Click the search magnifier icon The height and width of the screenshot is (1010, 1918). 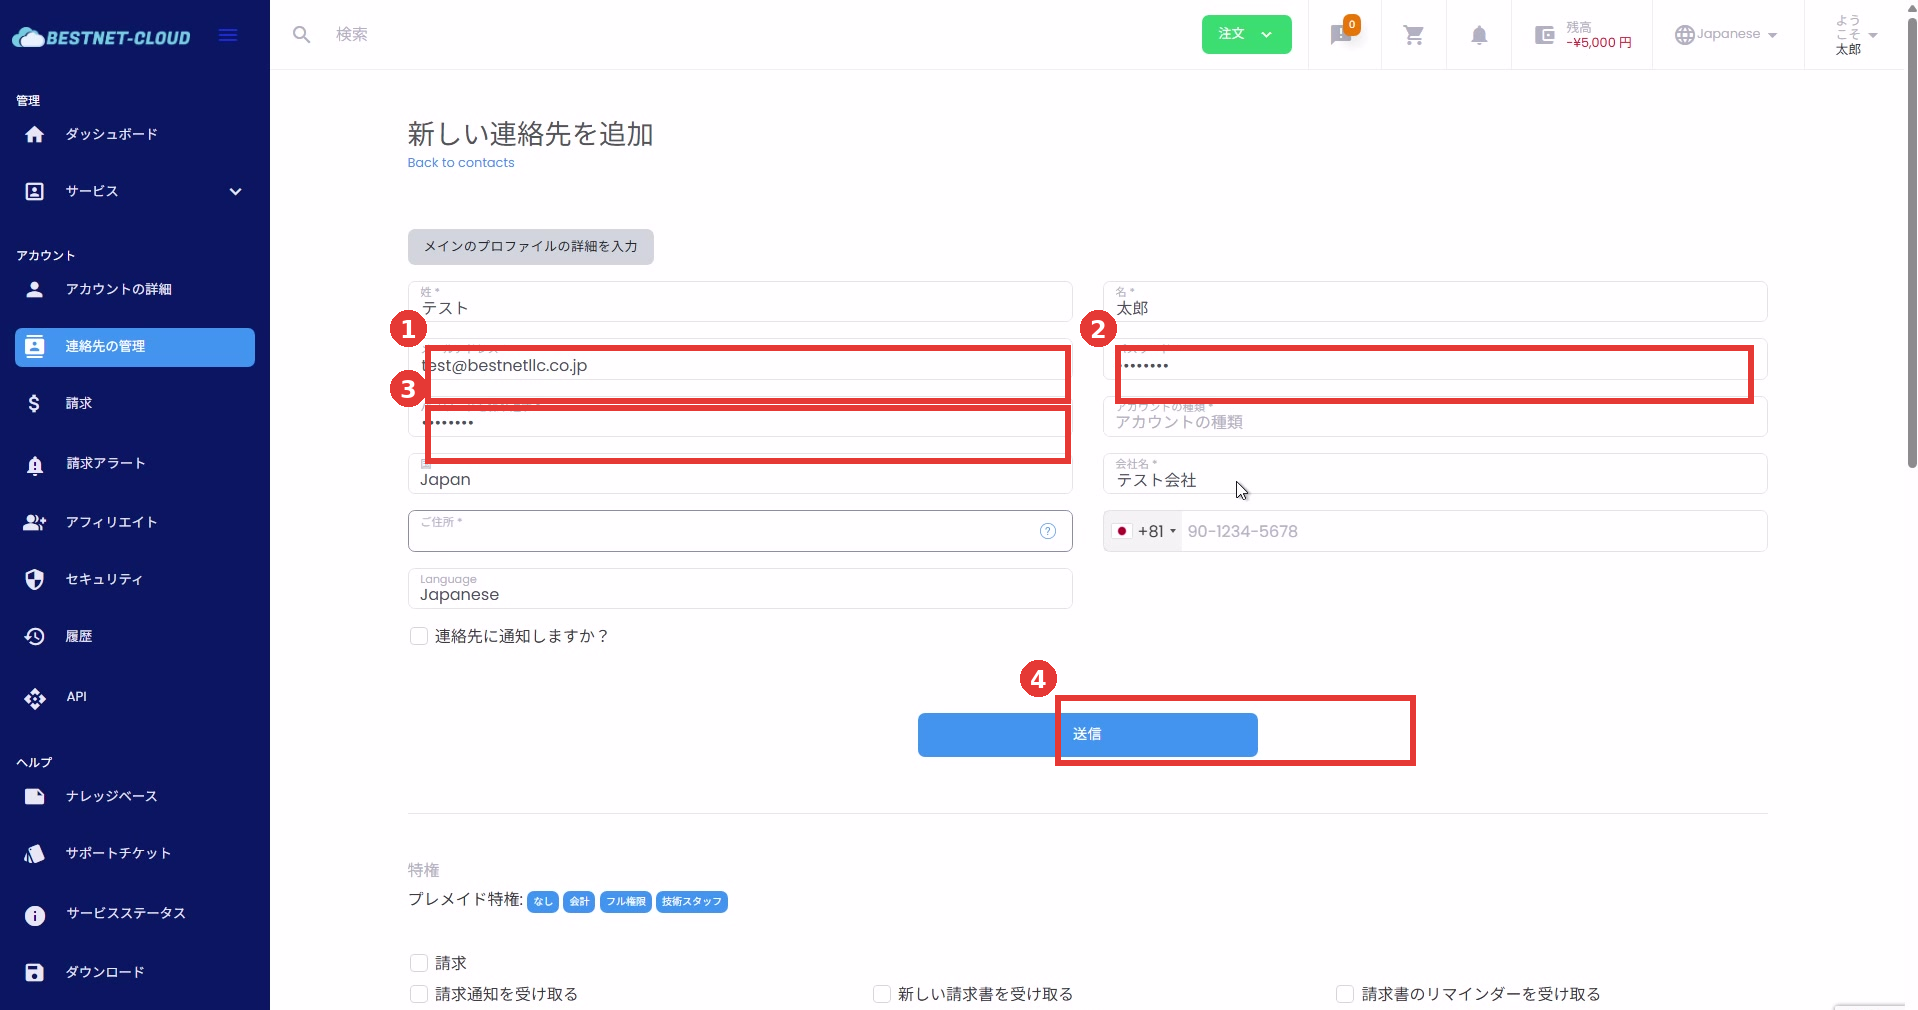[x=301, y=35]
